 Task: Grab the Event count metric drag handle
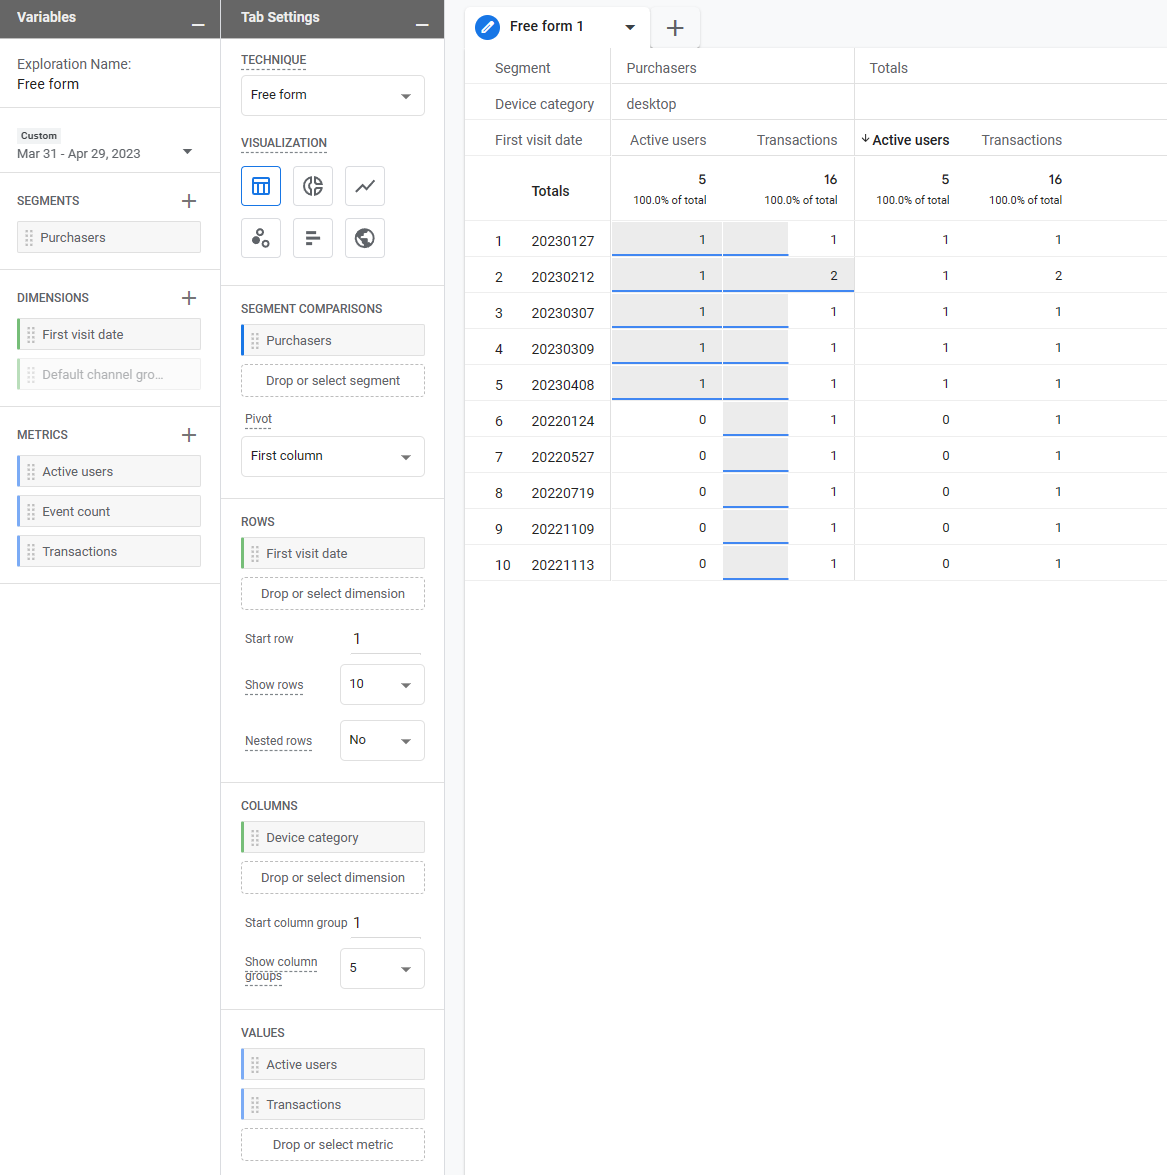(31, 512)
